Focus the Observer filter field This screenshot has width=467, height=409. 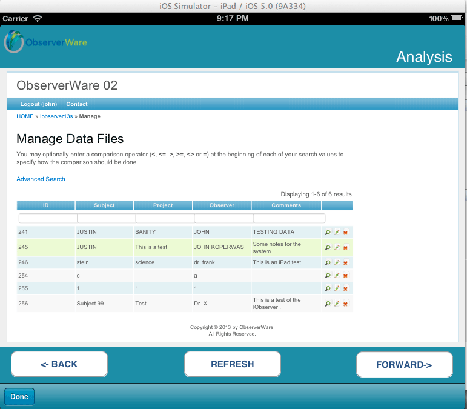pyautogui.click(x=224, y=218)
